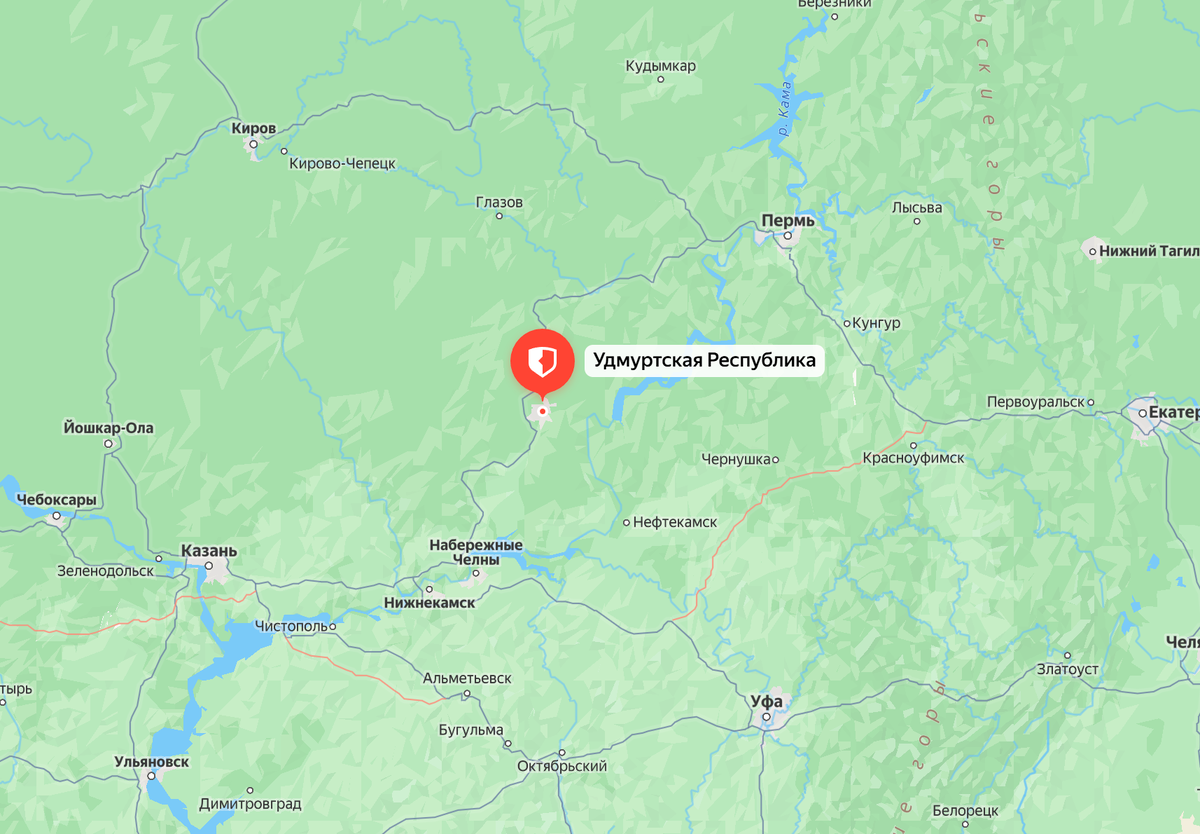
Task: Select the Глазов city label
Action: 499,202
